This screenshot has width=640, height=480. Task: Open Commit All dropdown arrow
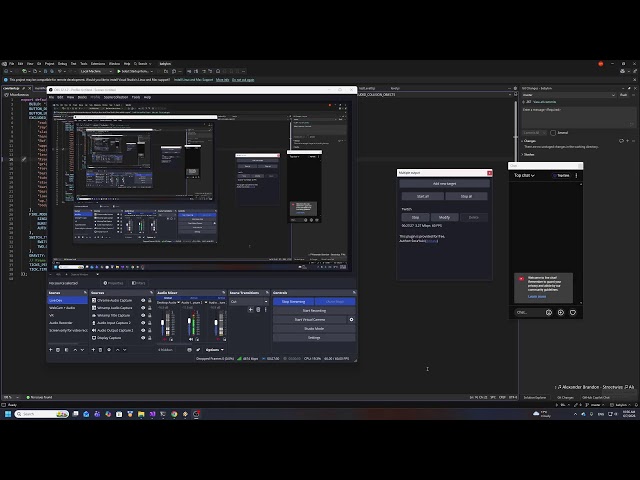544,133
